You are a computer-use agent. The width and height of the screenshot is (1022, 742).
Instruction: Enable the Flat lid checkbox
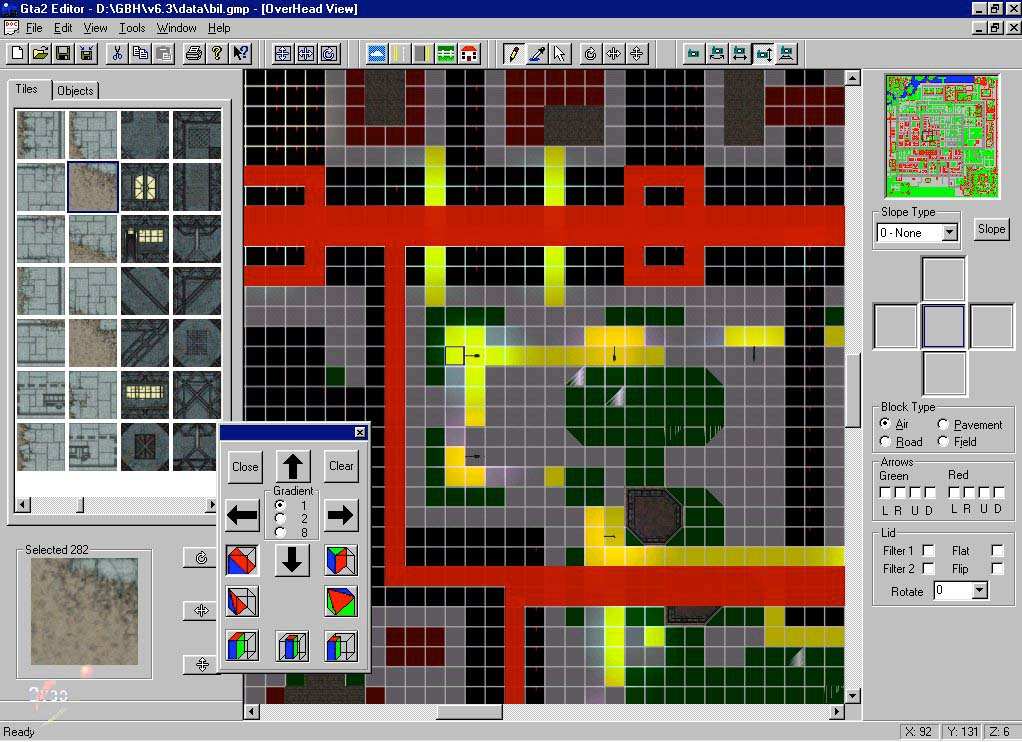(997, 551)
